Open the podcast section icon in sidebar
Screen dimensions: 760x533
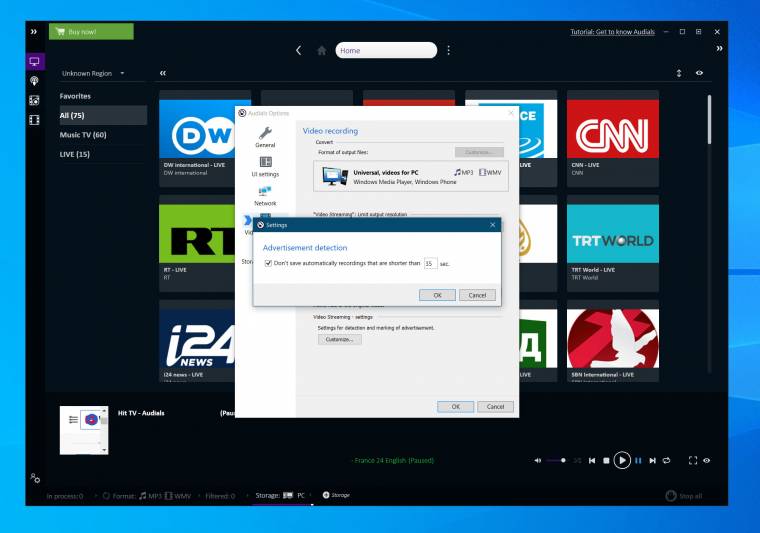pos(34,81)
